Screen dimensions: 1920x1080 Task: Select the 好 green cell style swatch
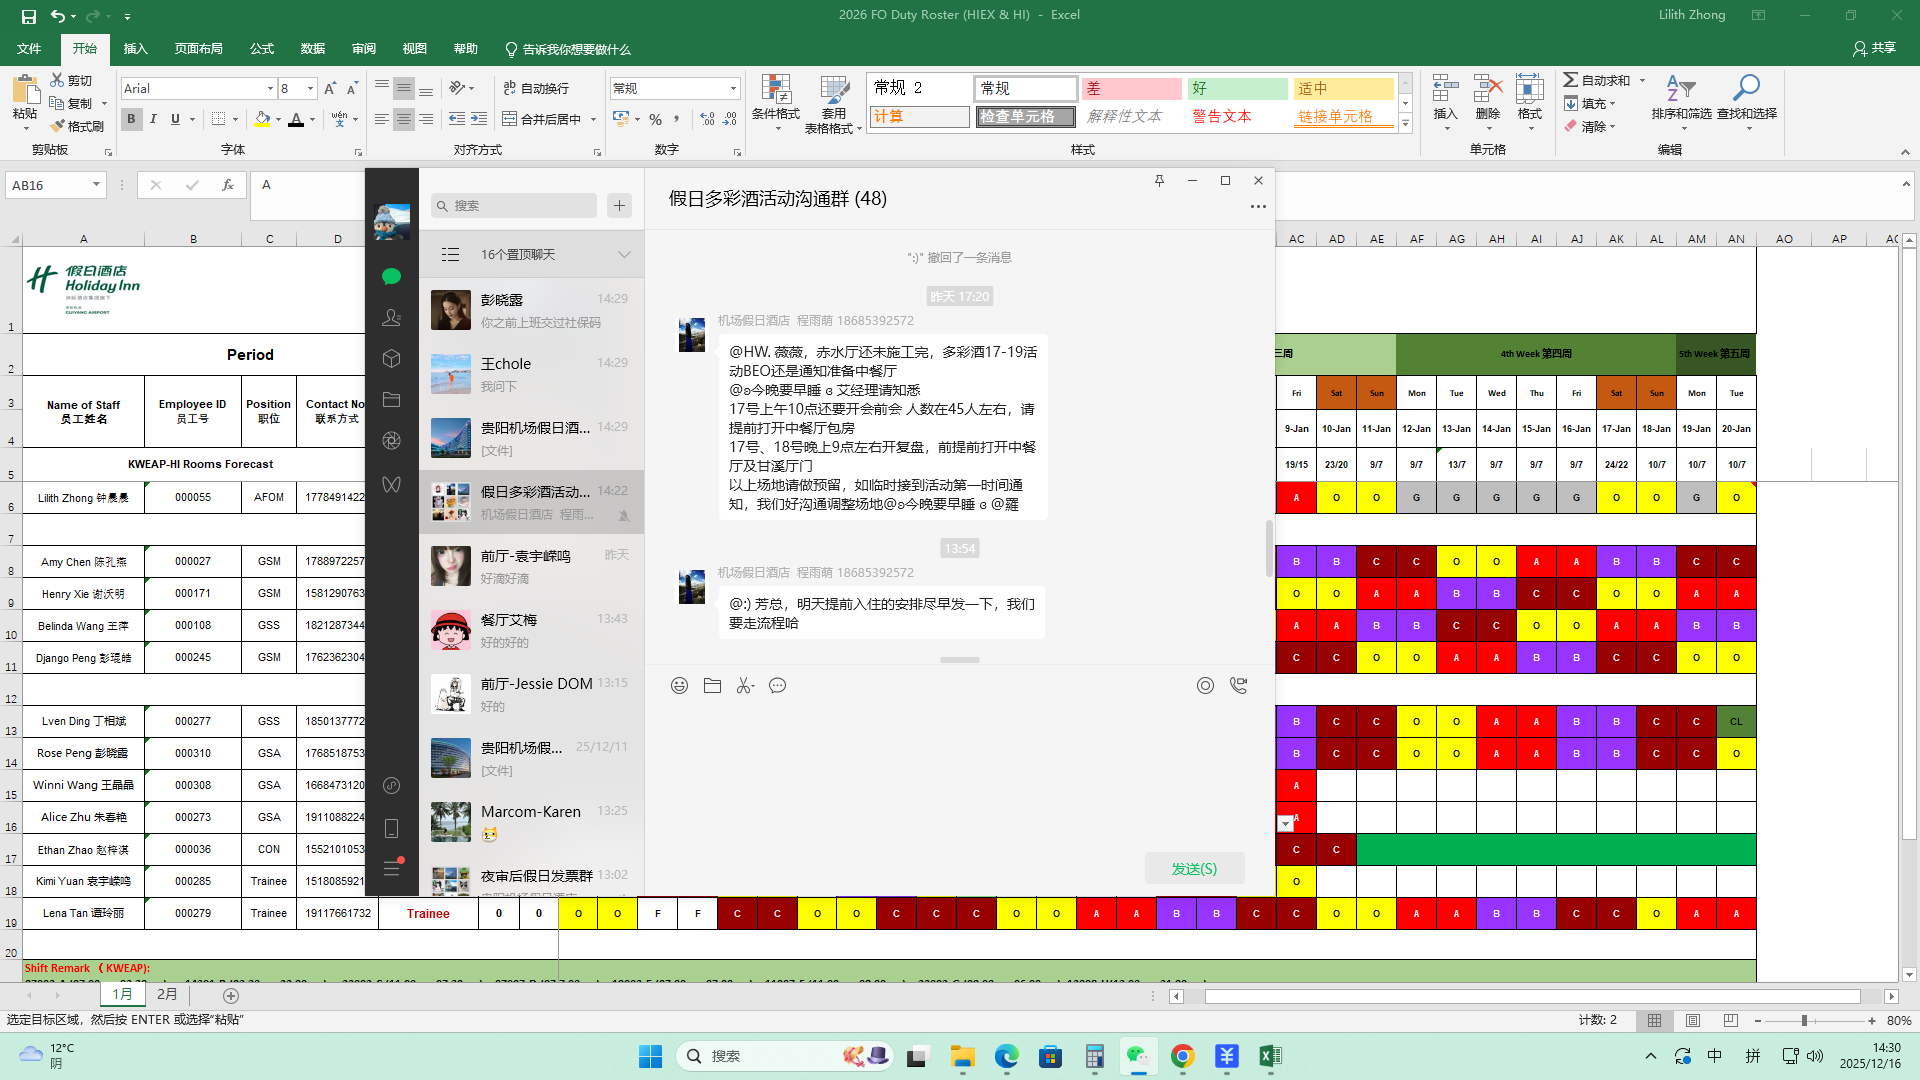click(x=1237, y=88)
